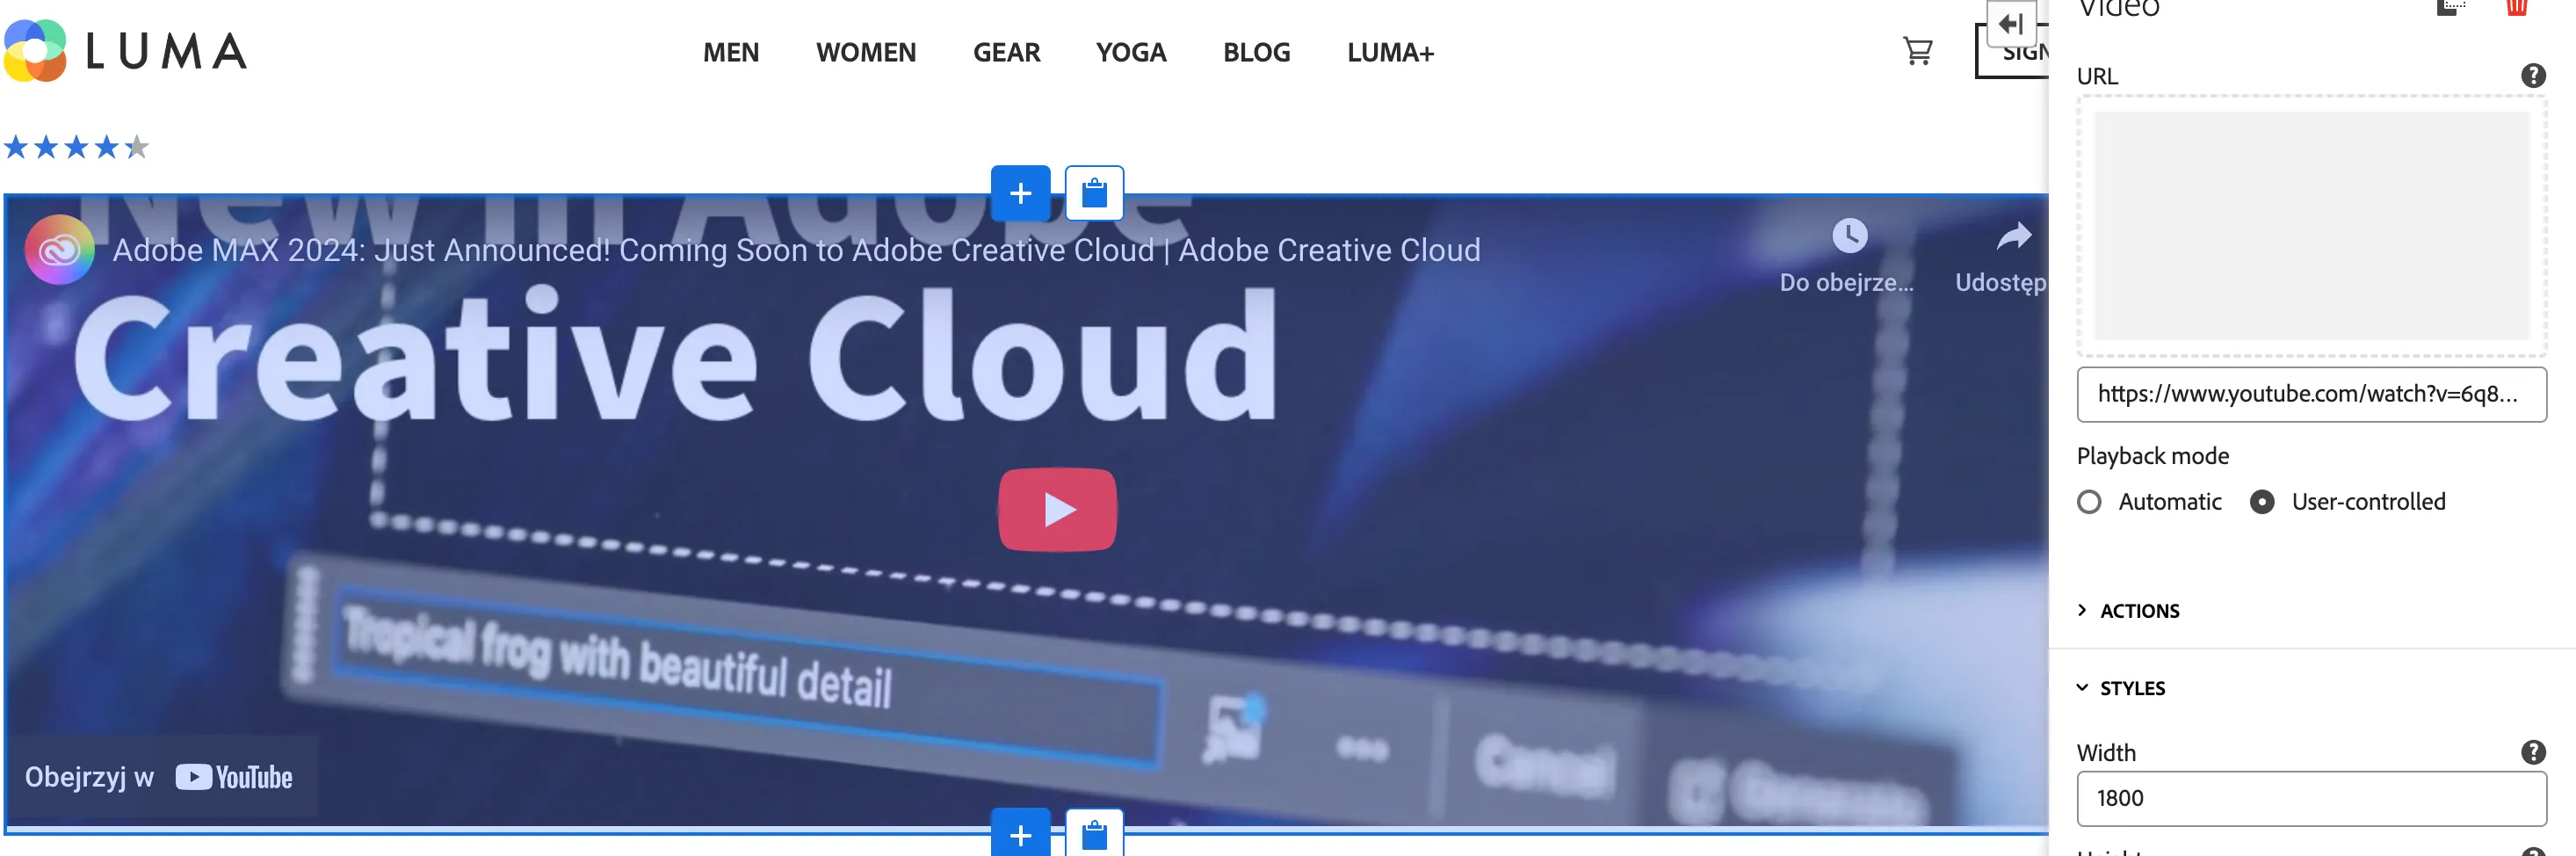Collapse the STYLES section
This screenshot has height=856, width=2576.
pos(2121,688)
